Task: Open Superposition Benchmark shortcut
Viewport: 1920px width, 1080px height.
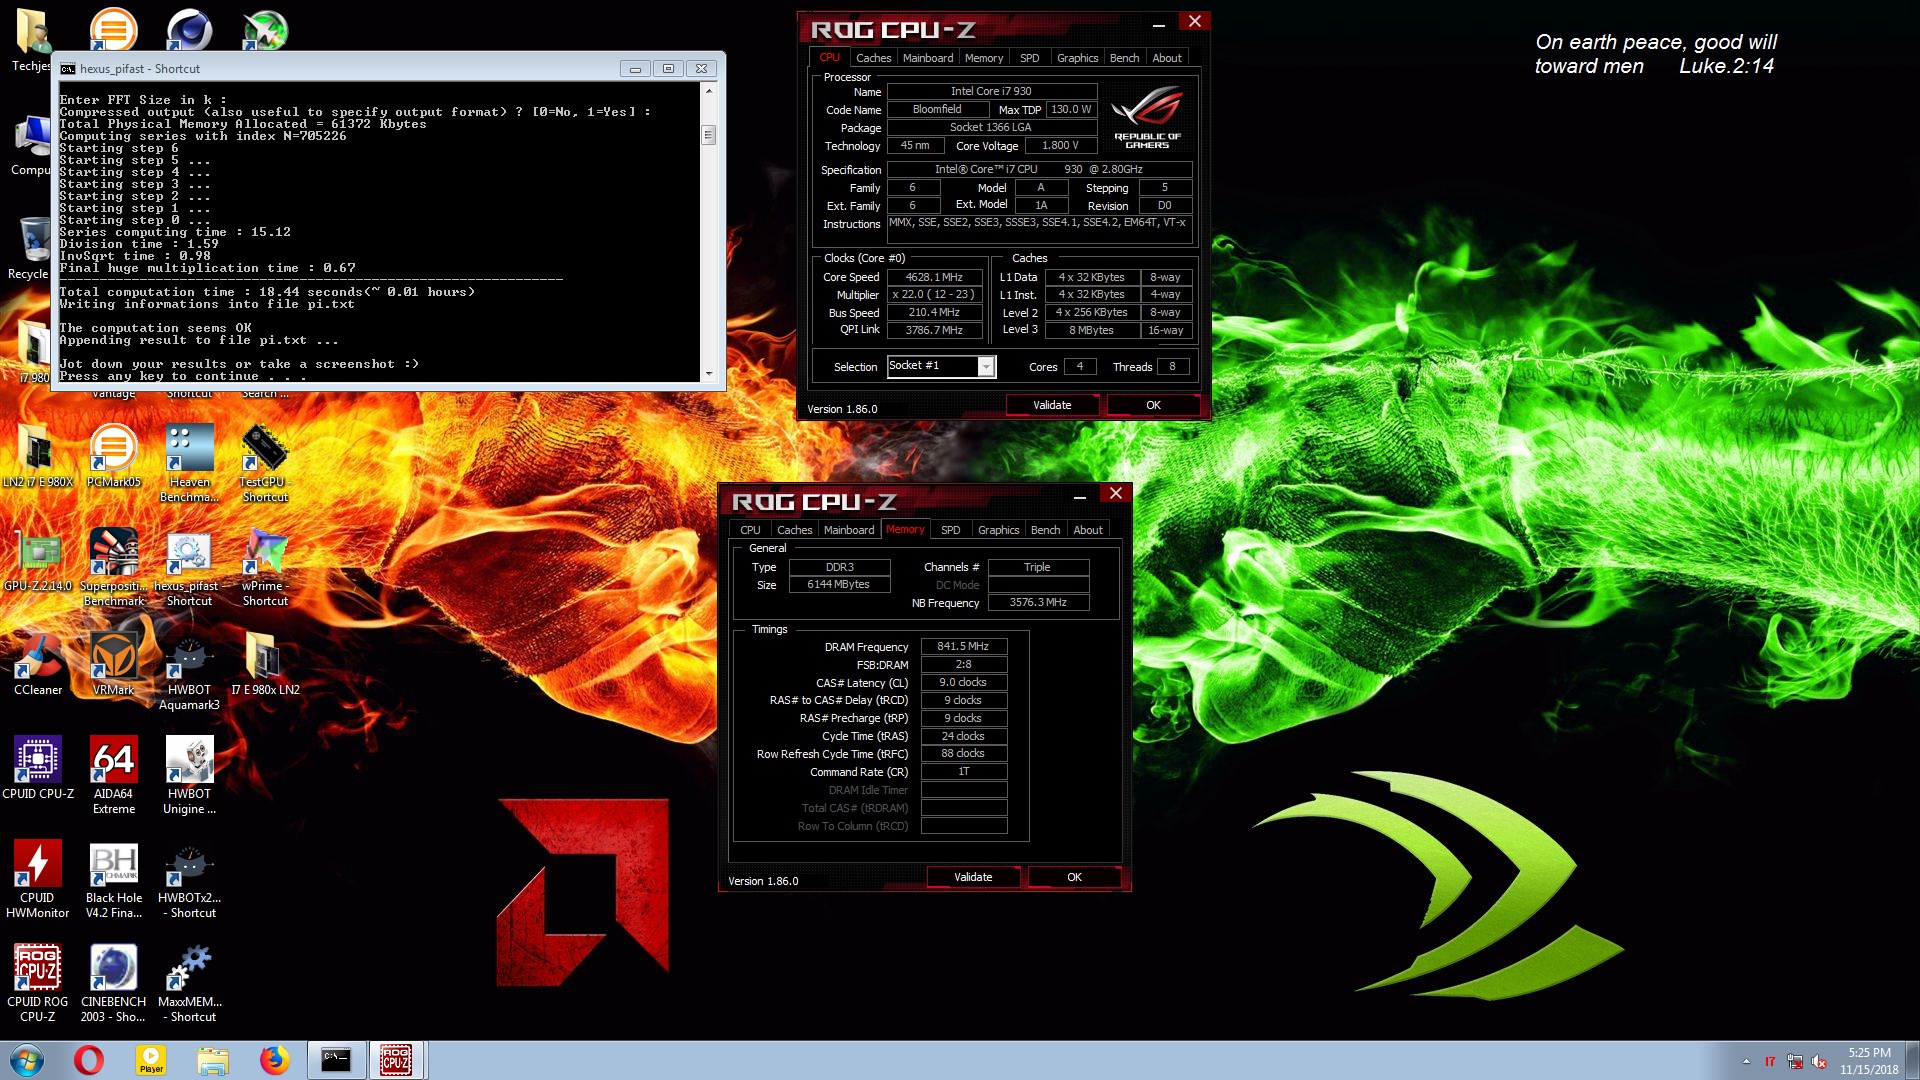Action: [113, 566]
